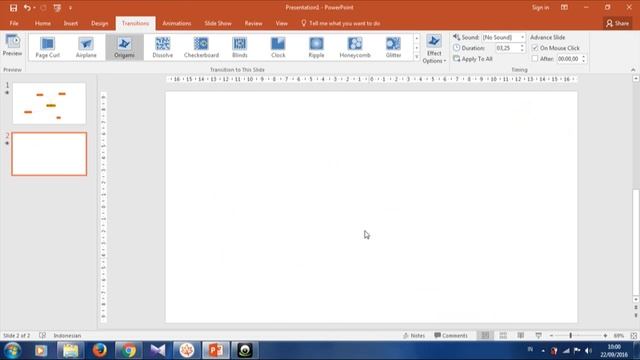The height and width of the screenshot is (360, 640).
Task: Switch to the Animations tab
Action: tap(177, 23)
